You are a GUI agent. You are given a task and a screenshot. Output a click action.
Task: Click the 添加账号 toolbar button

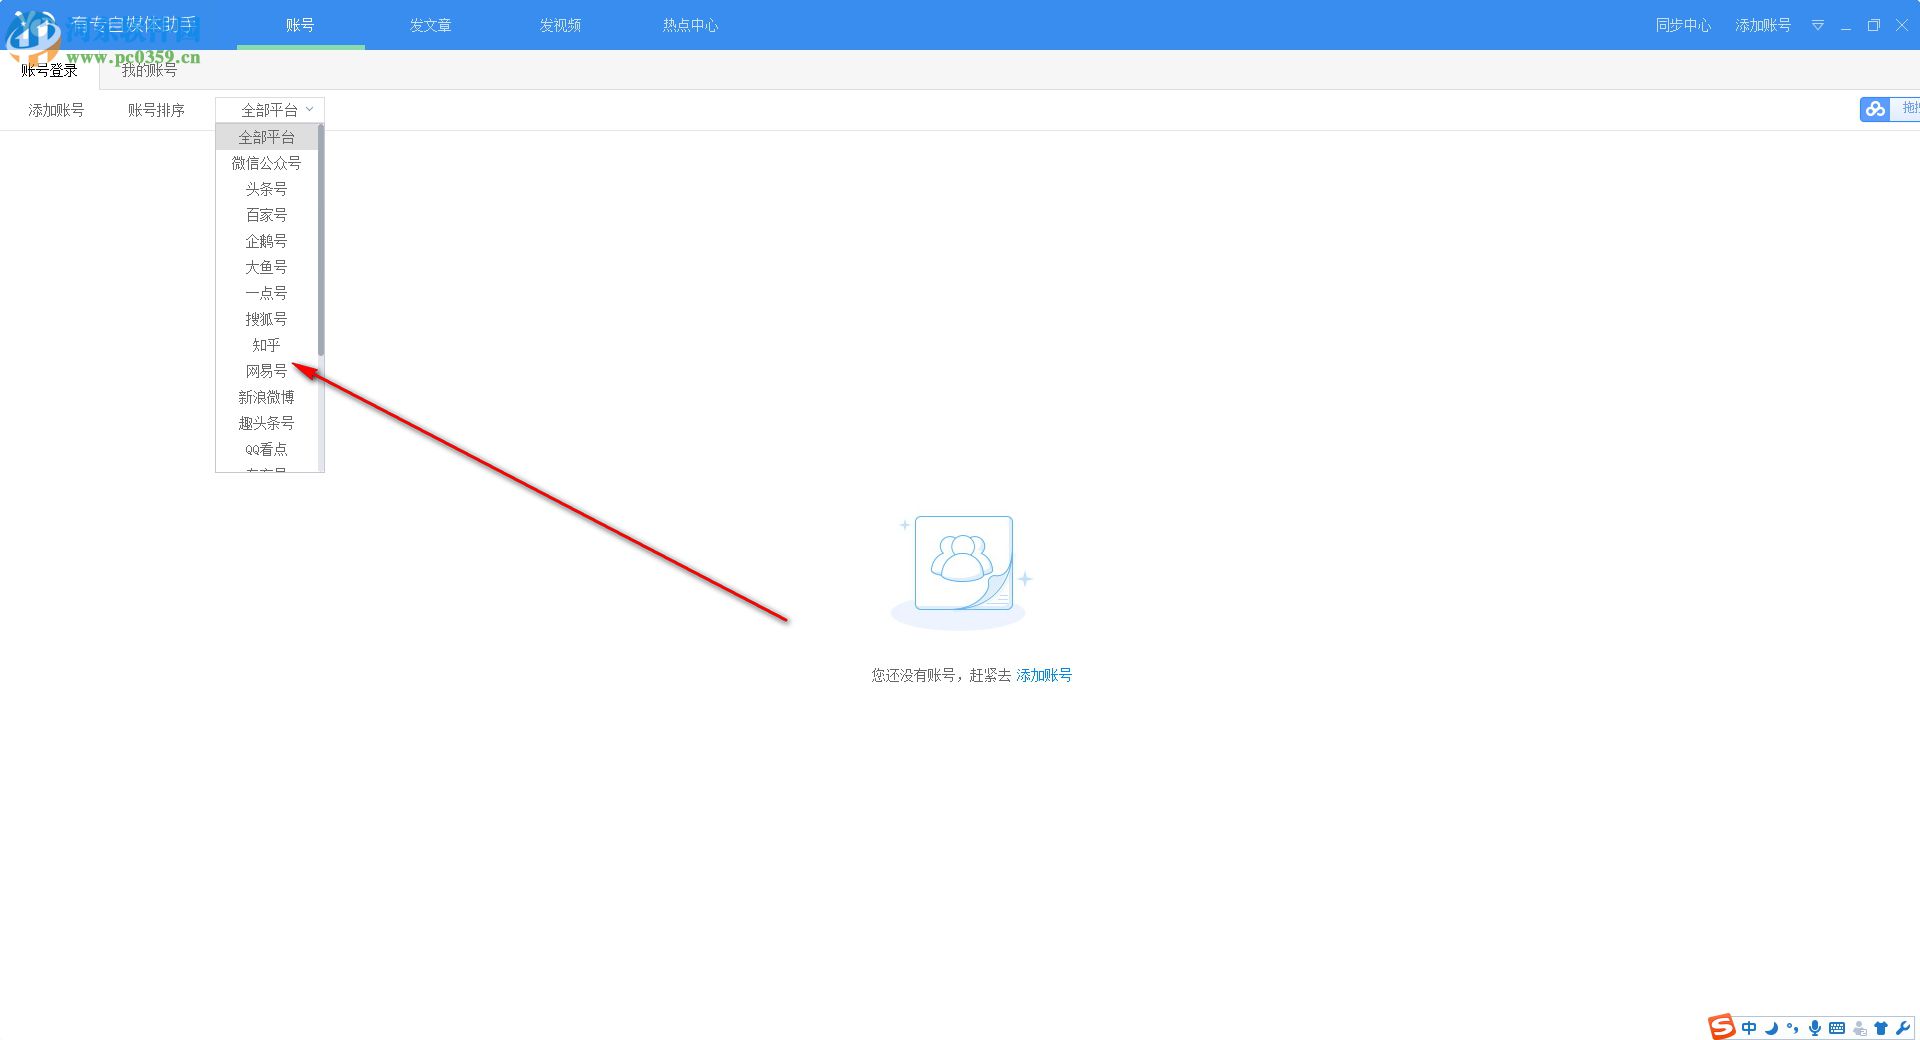tap(56, 110)
